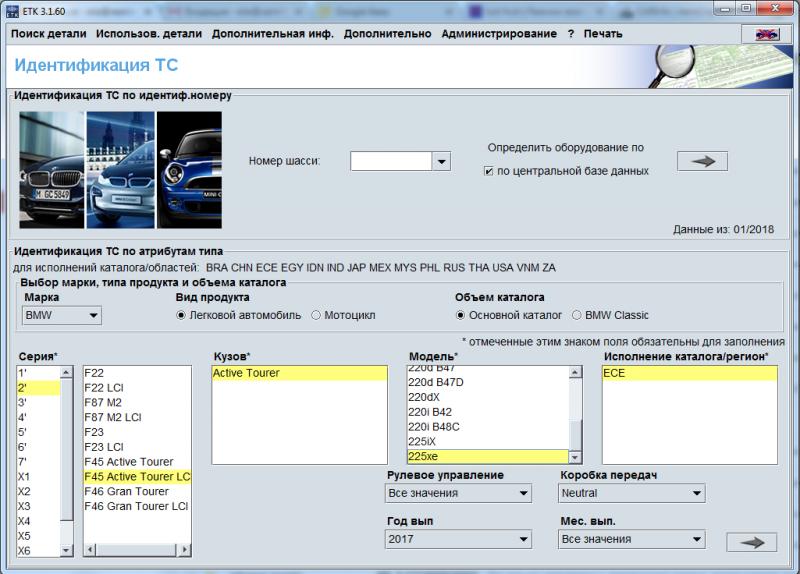Select model 225iX
This screenshot has height=574, width=800.
[488, 441]
